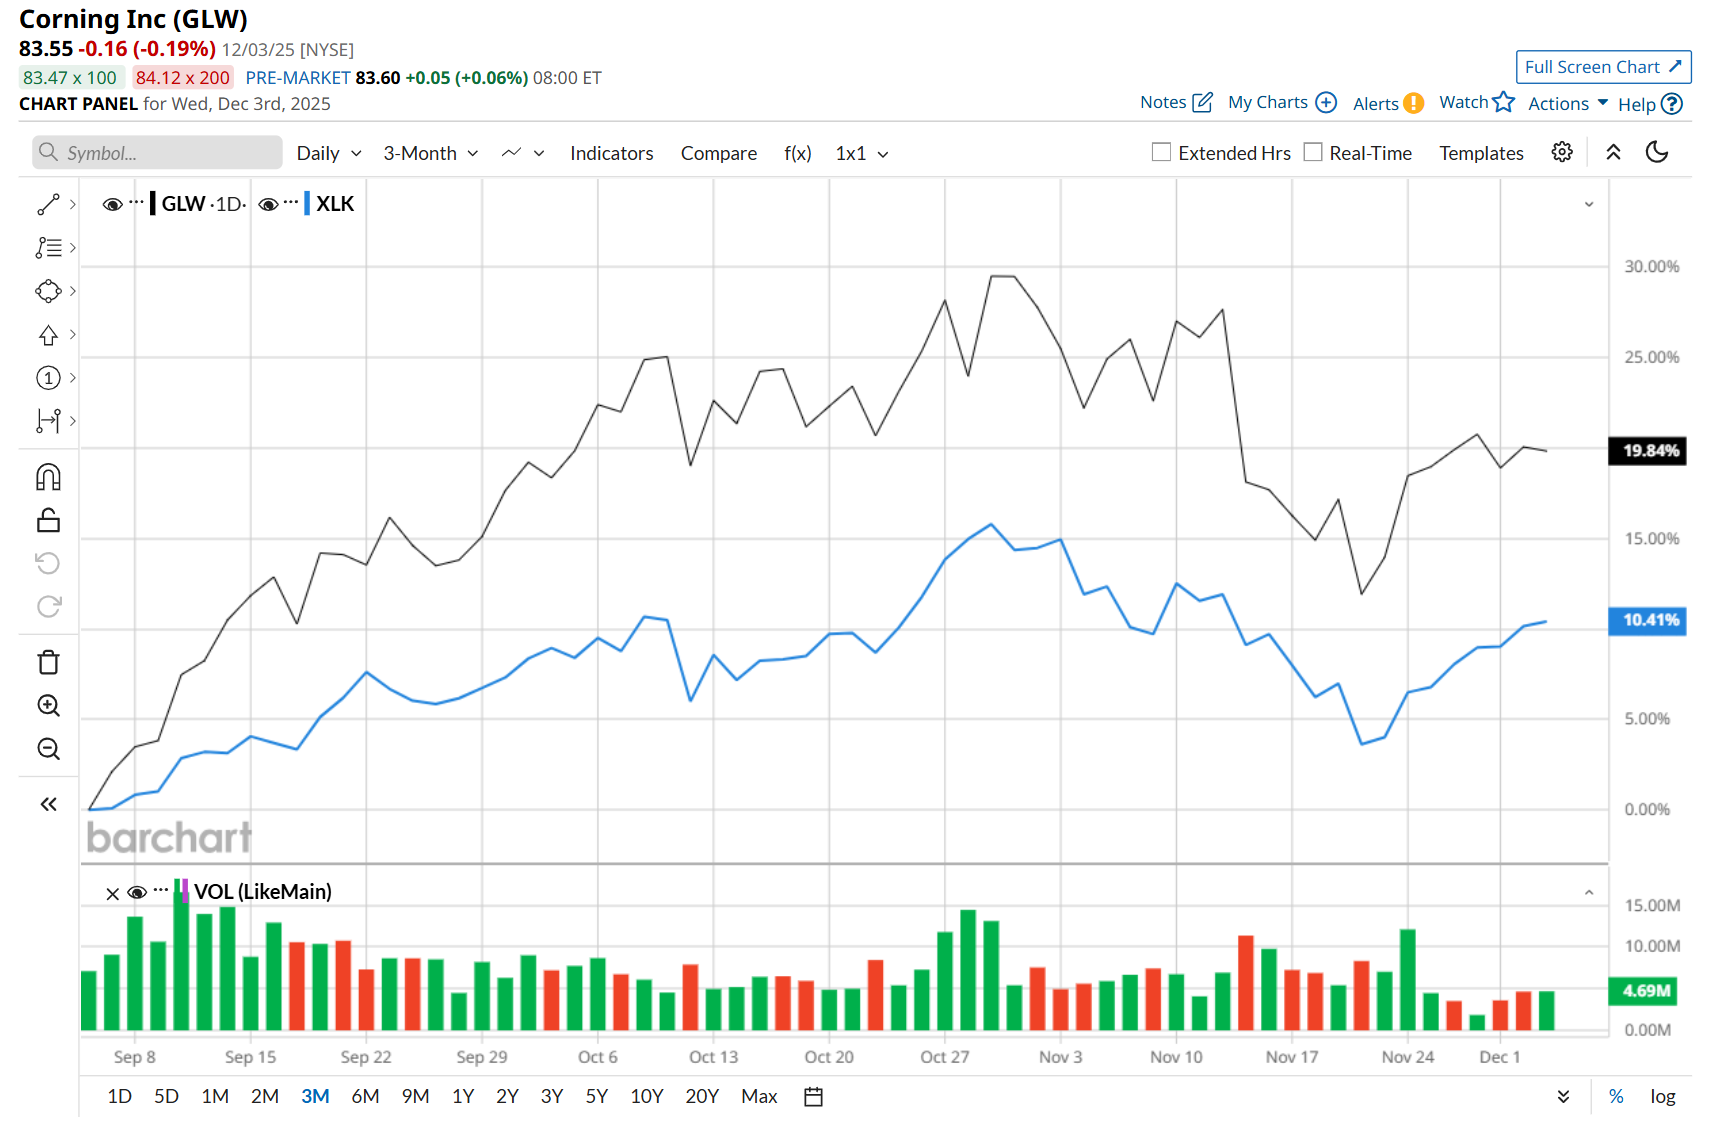Select the 6M time range

click(365, 1096)
